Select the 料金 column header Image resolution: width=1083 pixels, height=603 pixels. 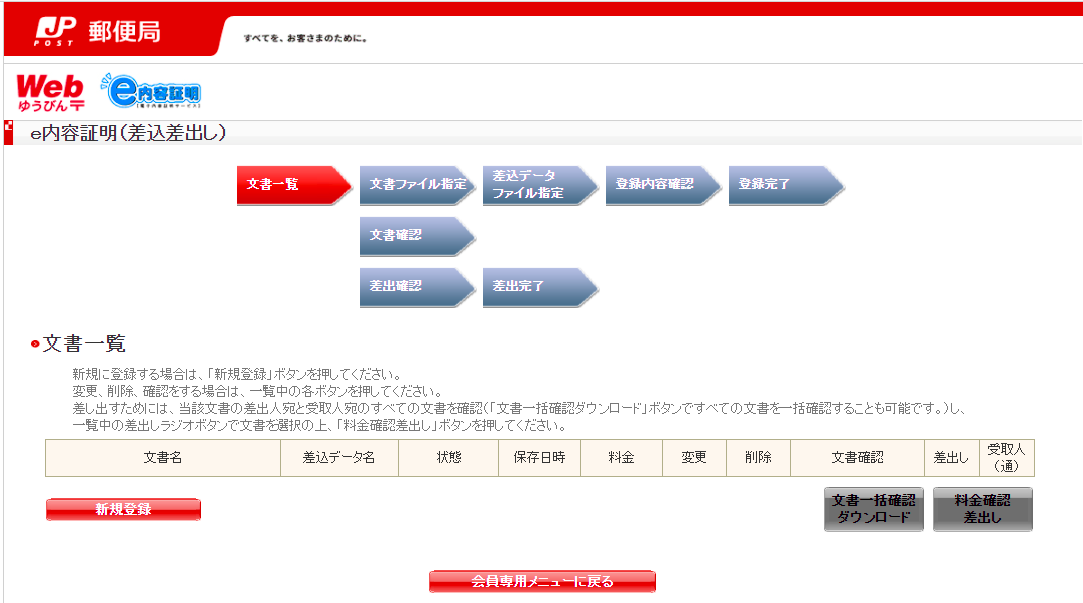pos(621,458)
